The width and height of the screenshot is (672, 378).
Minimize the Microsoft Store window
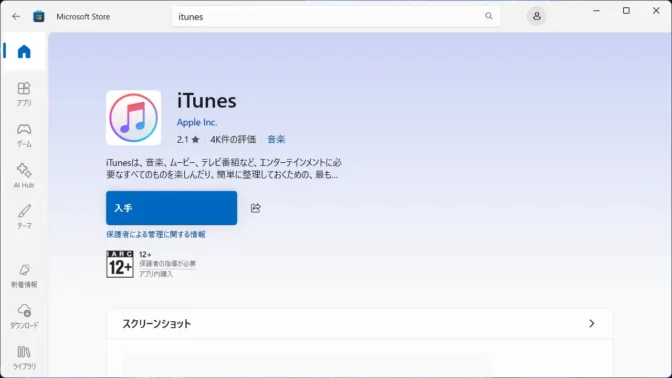click(x=596, y=11)
